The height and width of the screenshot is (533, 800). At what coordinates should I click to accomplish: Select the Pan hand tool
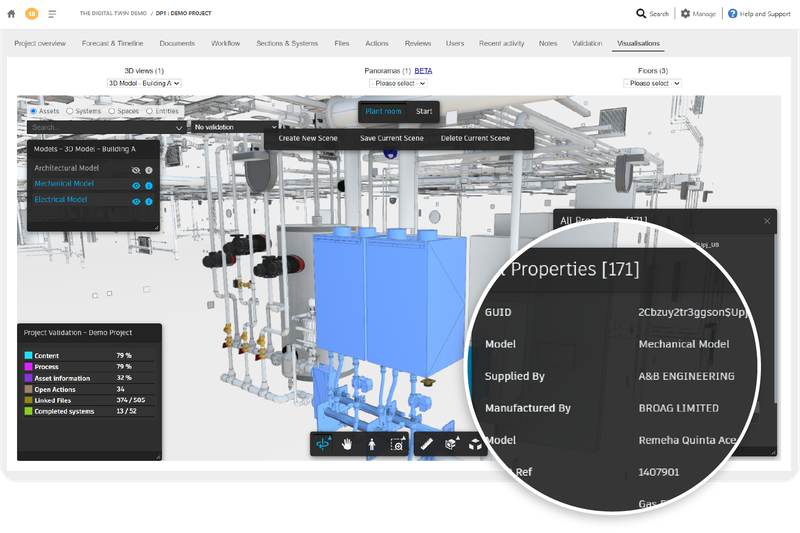tap(347, 444)
